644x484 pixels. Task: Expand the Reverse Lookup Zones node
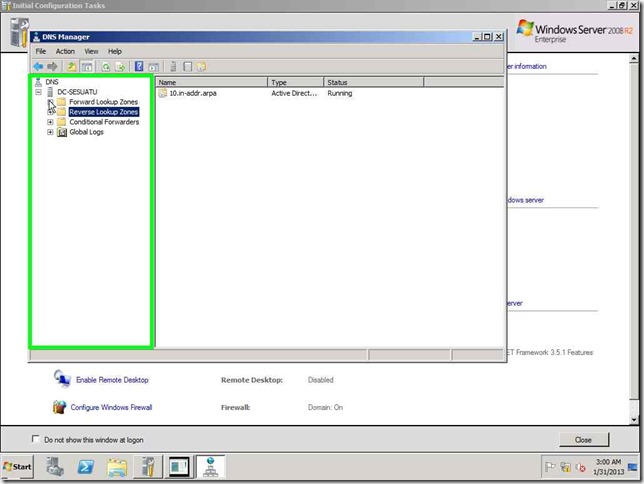coord(50,112)
